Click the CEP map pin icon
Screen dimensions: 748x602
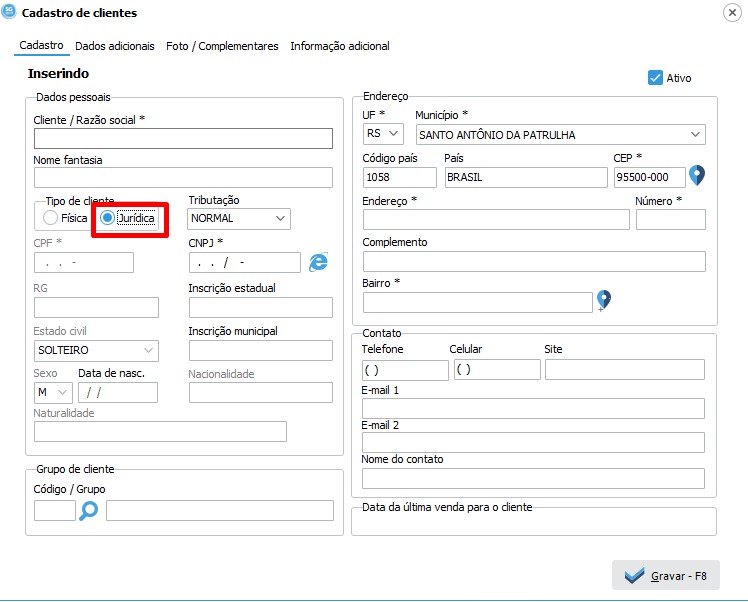pyautogui.click(x=697, y=176)
